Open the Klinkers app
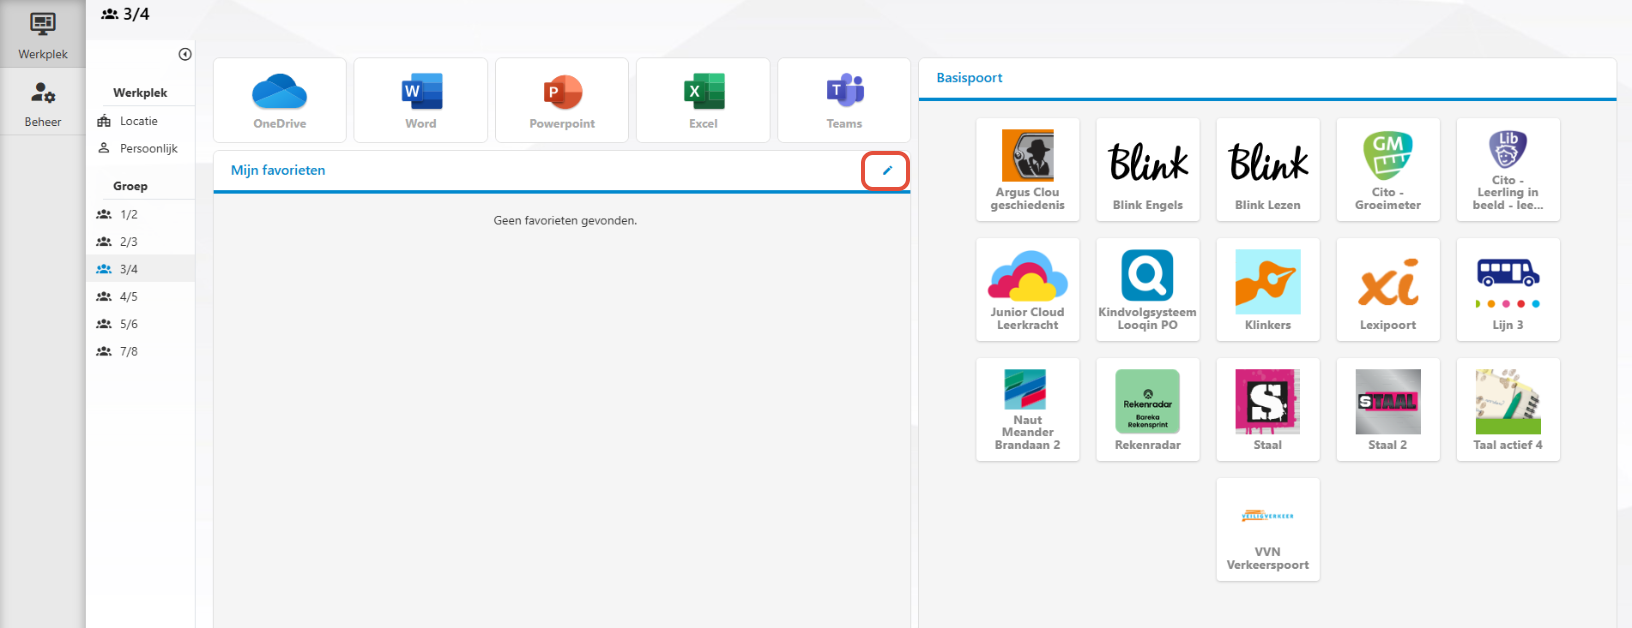 (x=1268, y=290)
